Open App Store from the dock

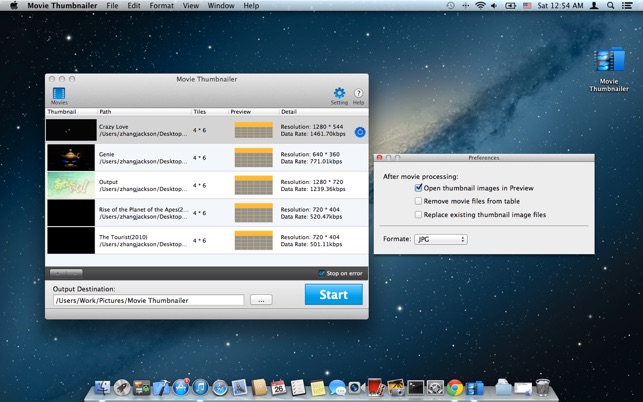[x=181, y=388]
